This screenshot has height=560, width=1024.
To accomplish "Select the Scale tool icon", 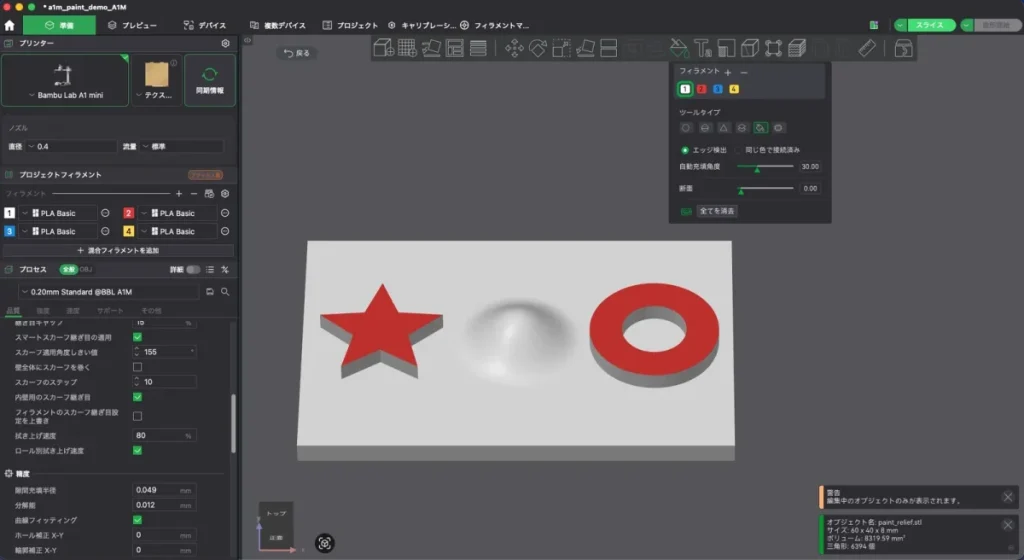I will [x=561, y=48].
